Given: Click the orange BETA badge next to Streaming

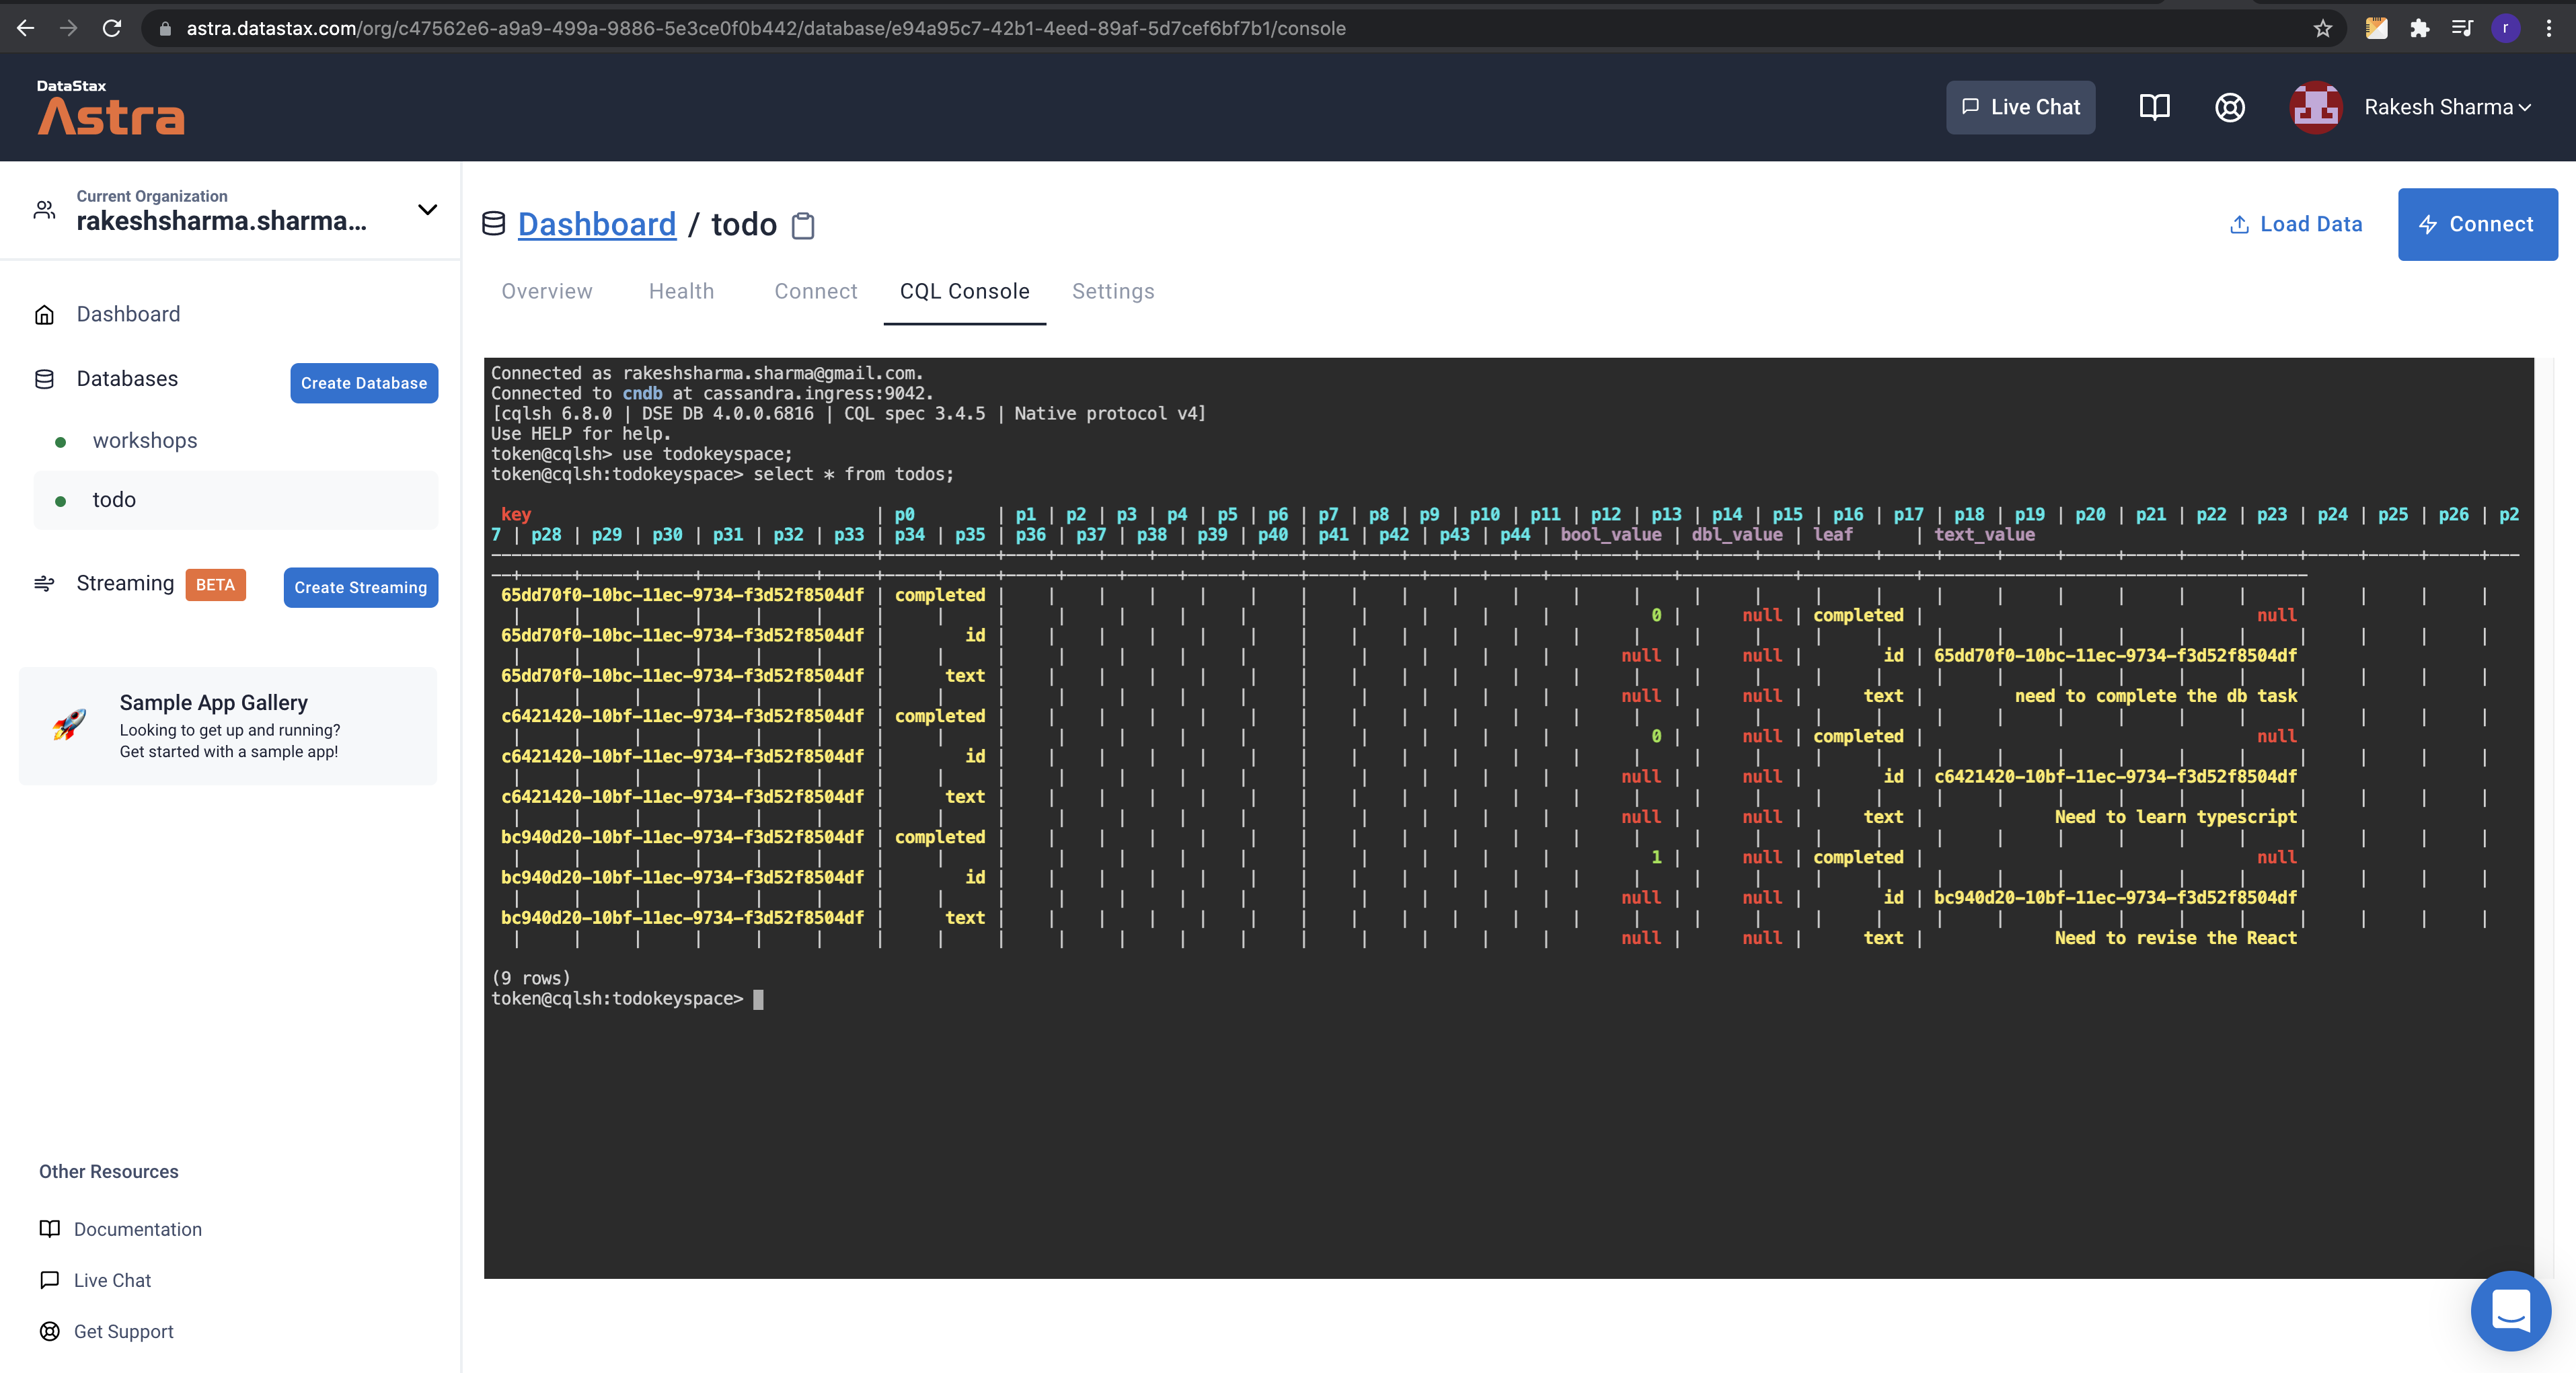Looking at the screenshot, I should pyautogui.click(x=215, y=585).
